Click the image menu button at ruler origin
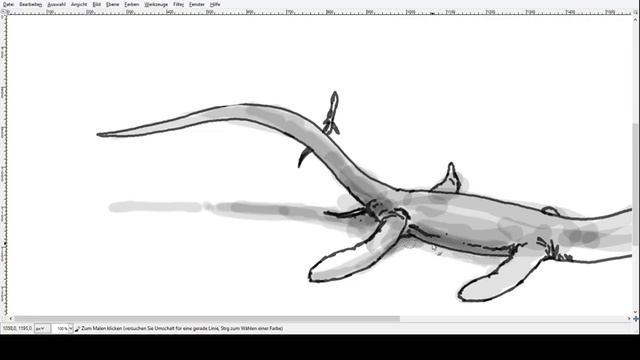Image resolution: width=640 pixels, height=360 pixels. point(4,12)
